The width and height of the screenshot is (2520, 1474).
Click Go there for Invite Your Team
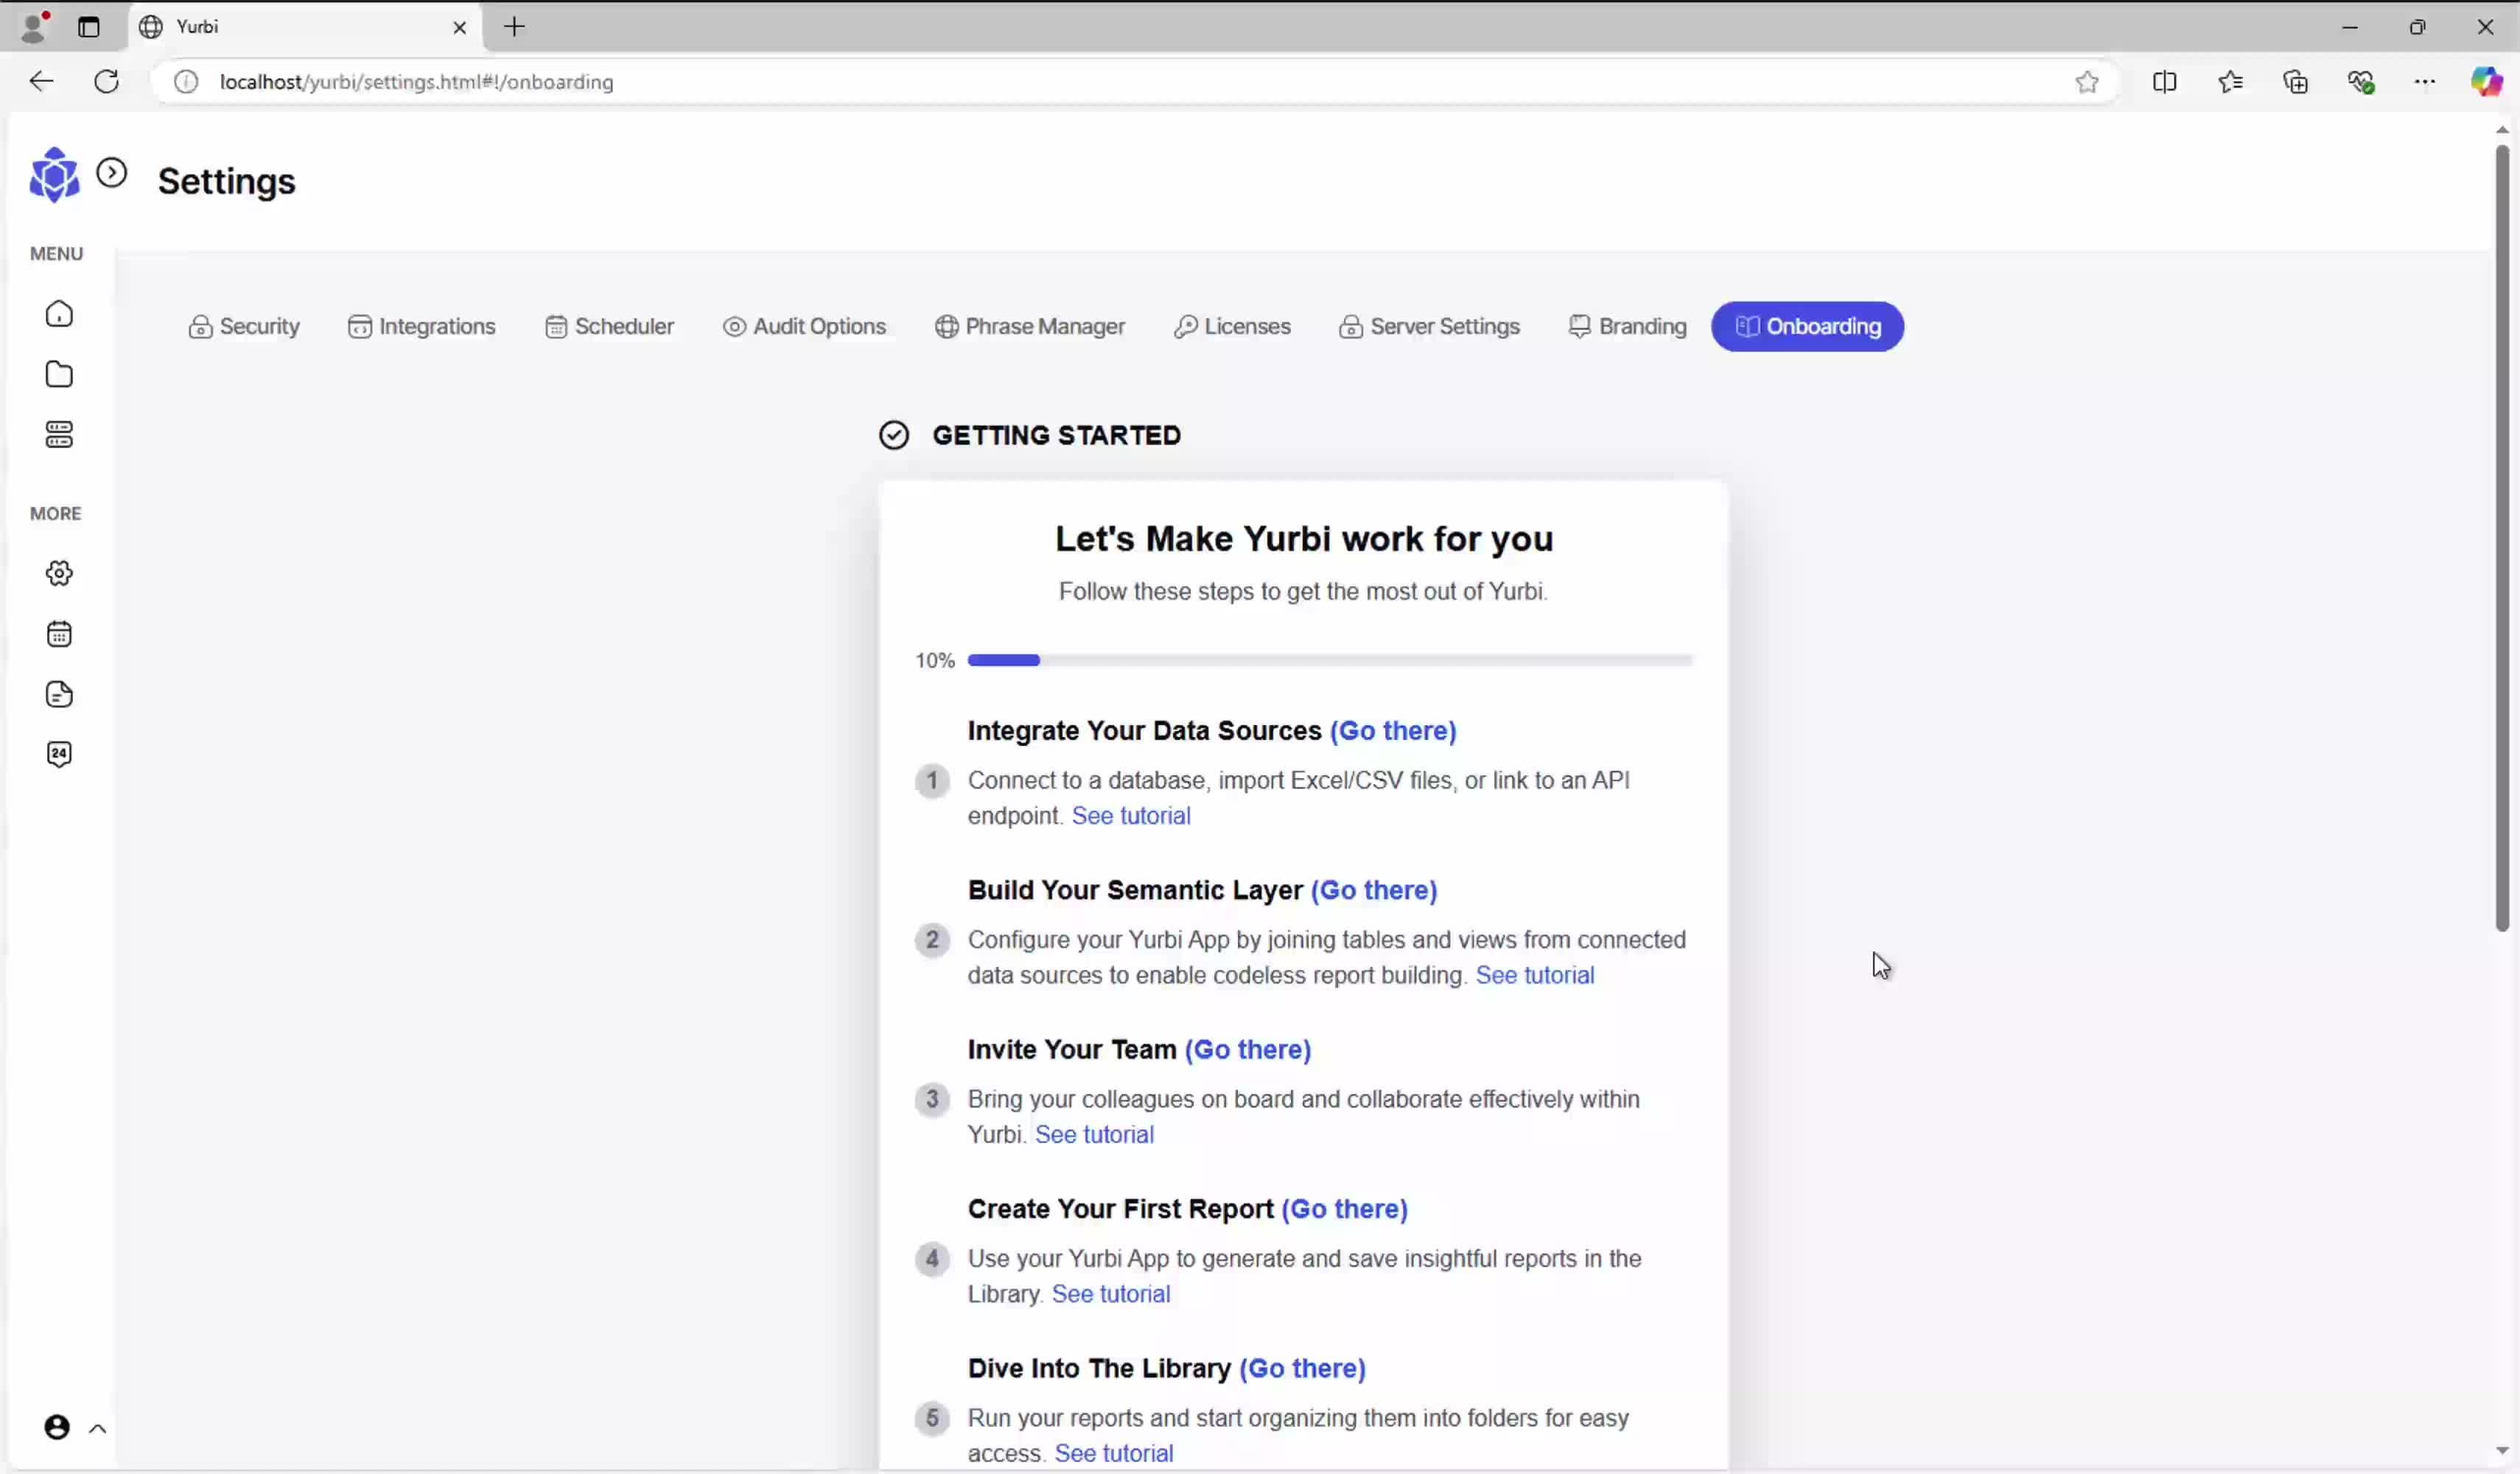coord(1248,1050)
